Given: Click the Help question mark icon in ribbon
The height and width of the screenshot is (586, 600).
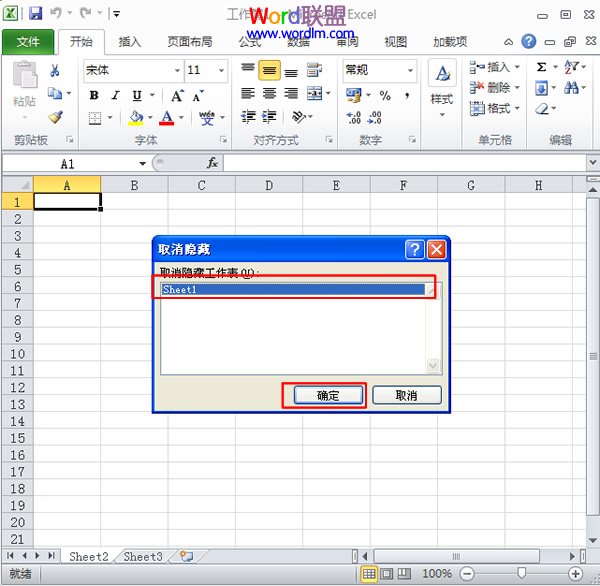Looking at the screenshot, I should point(528,42).
